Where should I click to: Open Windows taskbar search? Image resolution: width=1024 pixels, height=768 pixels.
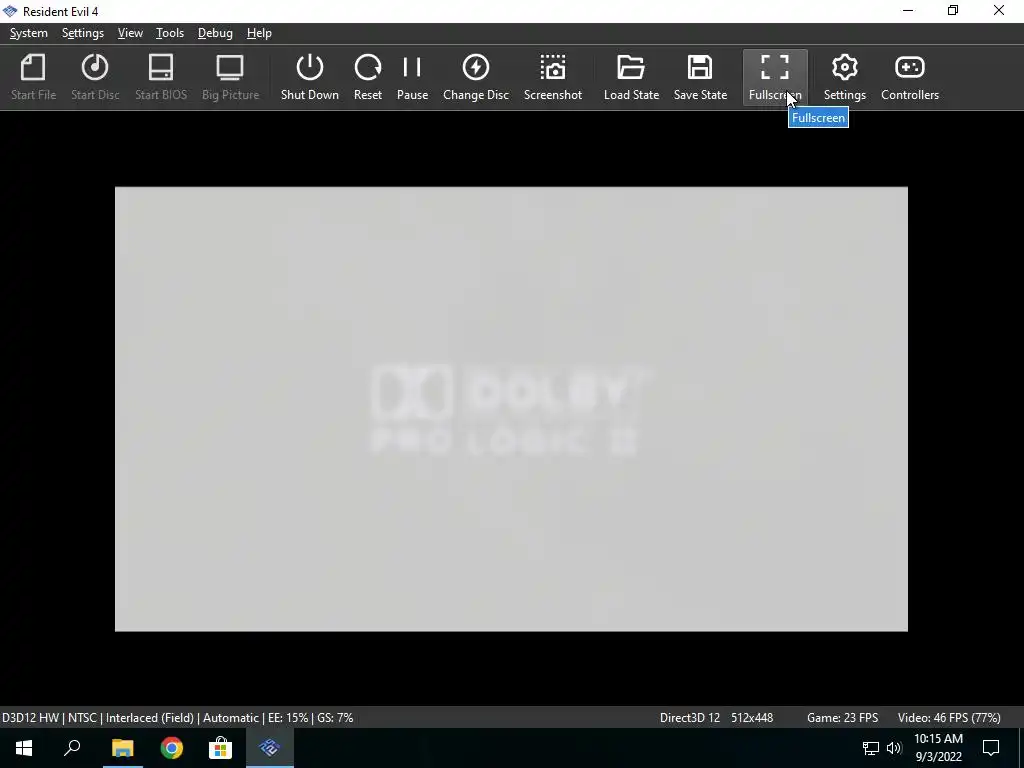point(72,748)
